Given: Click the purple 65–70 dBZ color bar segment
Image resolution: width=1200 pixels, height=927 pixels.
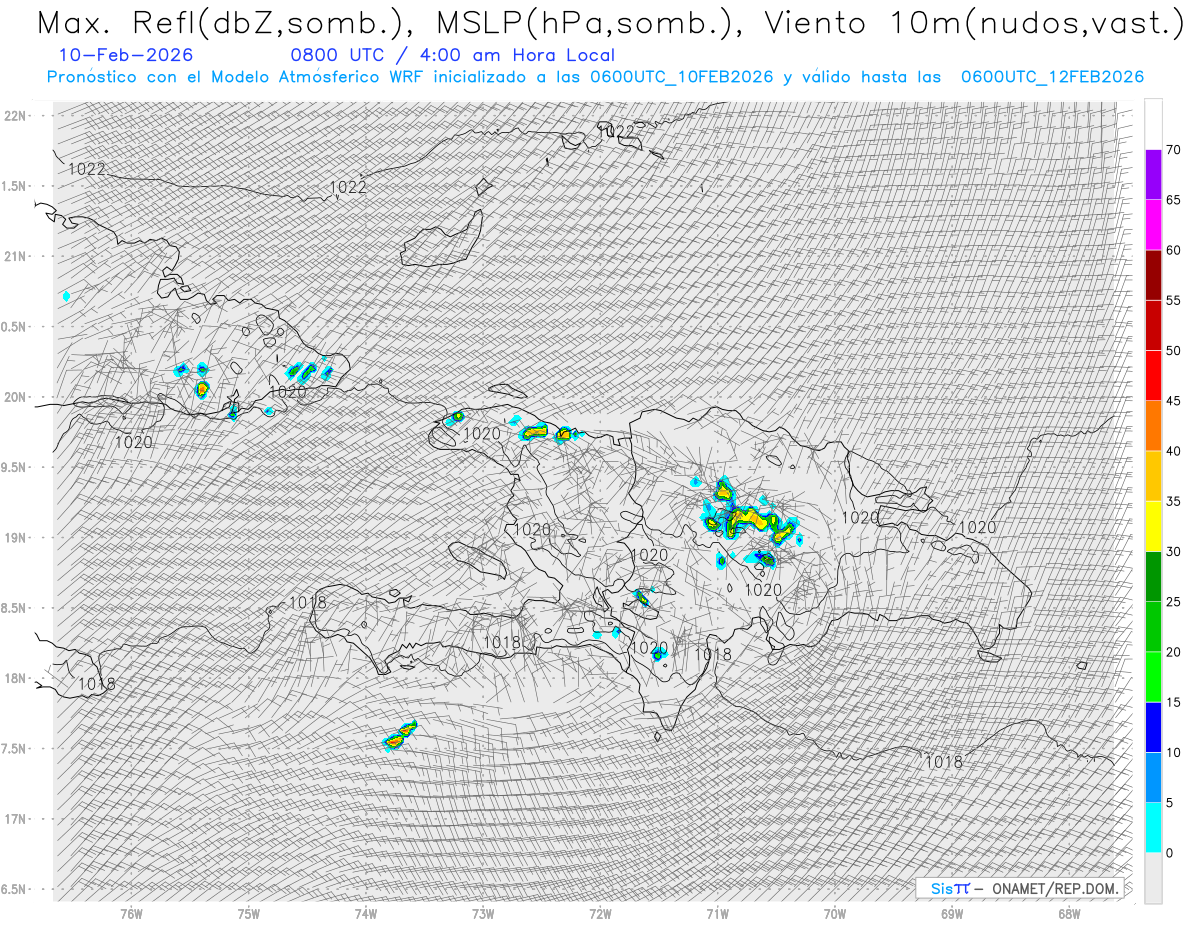Looking at the screenshot, I should (1153, 174).
